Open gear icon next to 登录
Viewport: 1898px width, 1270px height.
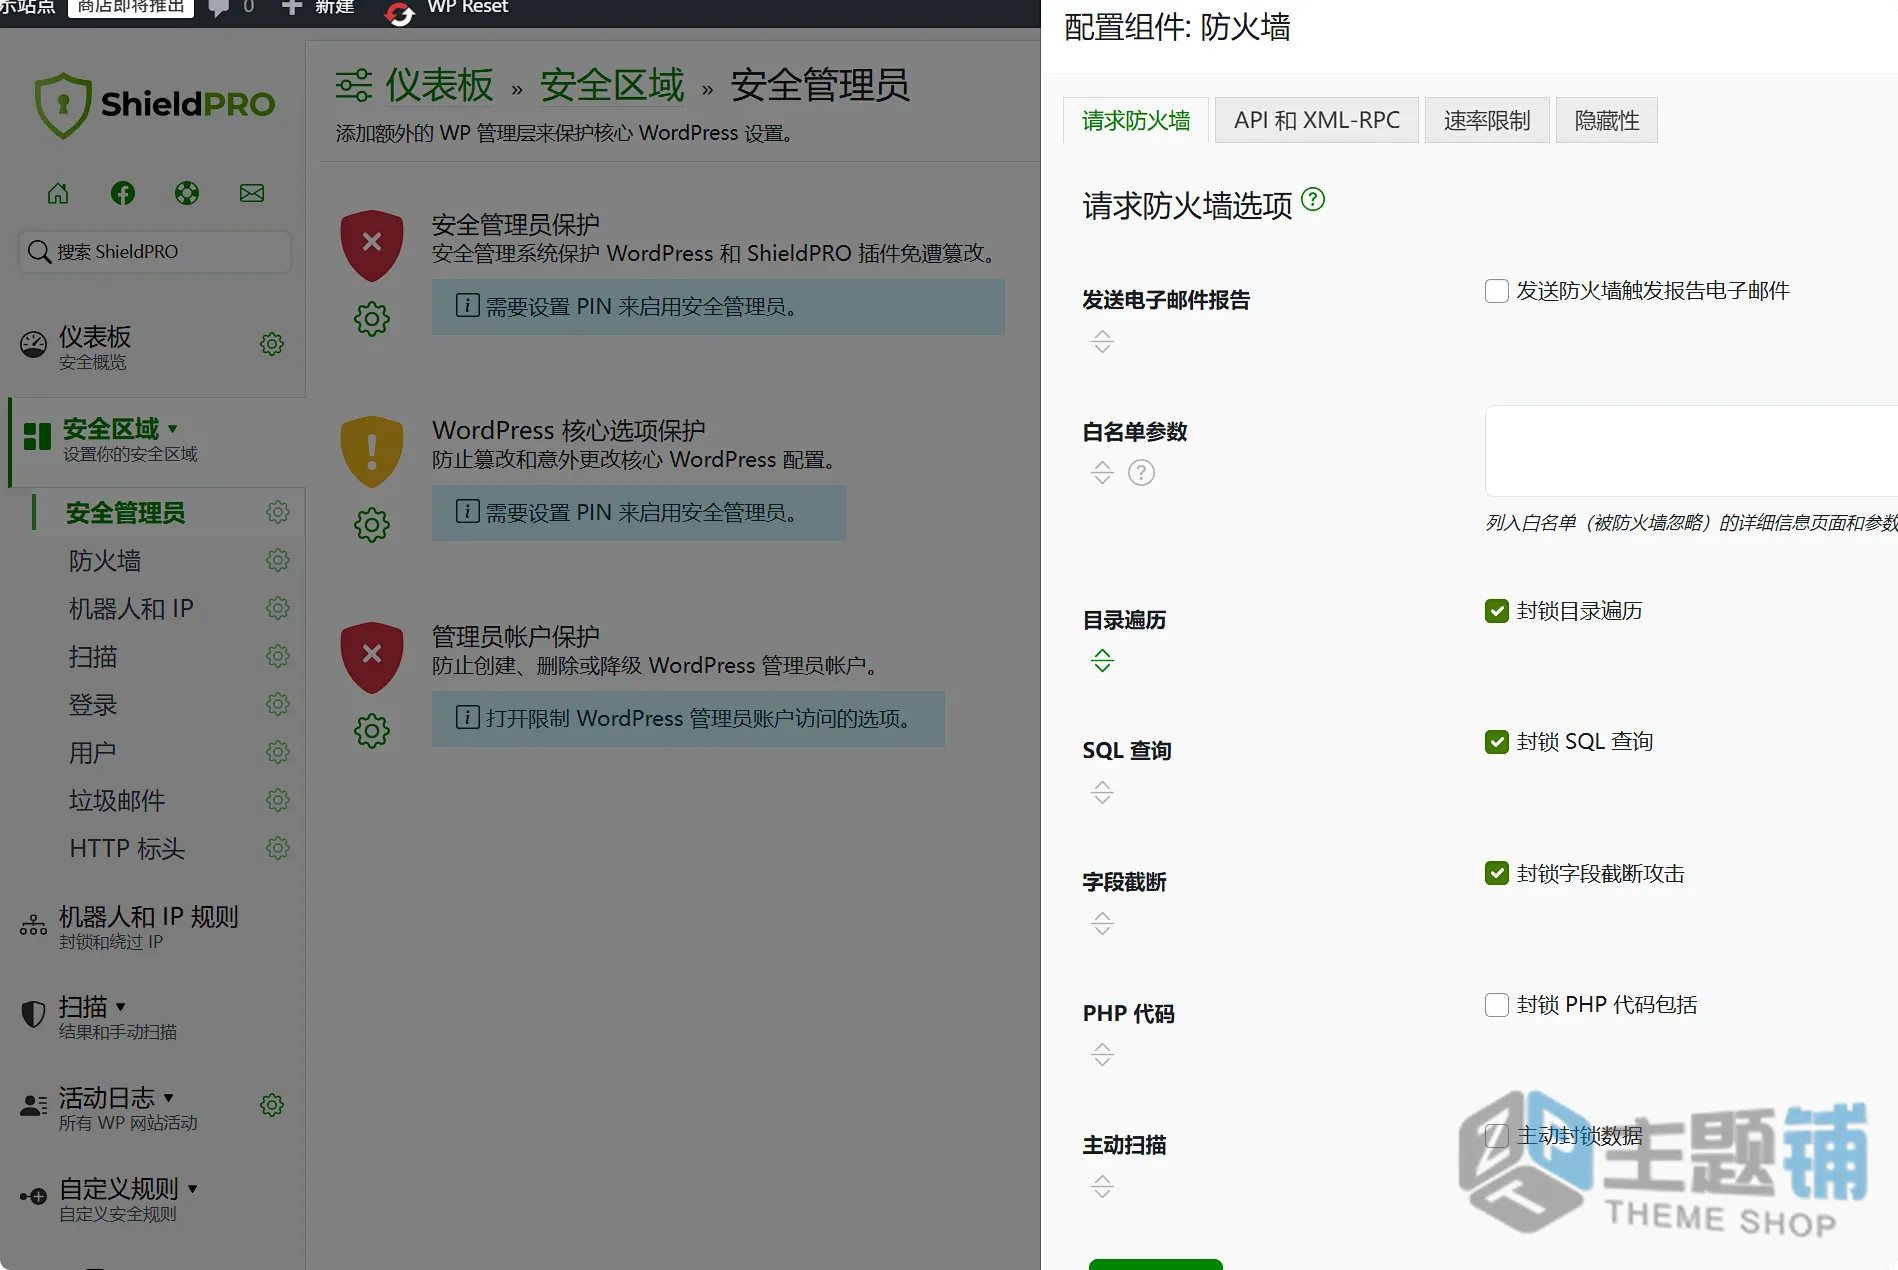click(x=278, y=704)
